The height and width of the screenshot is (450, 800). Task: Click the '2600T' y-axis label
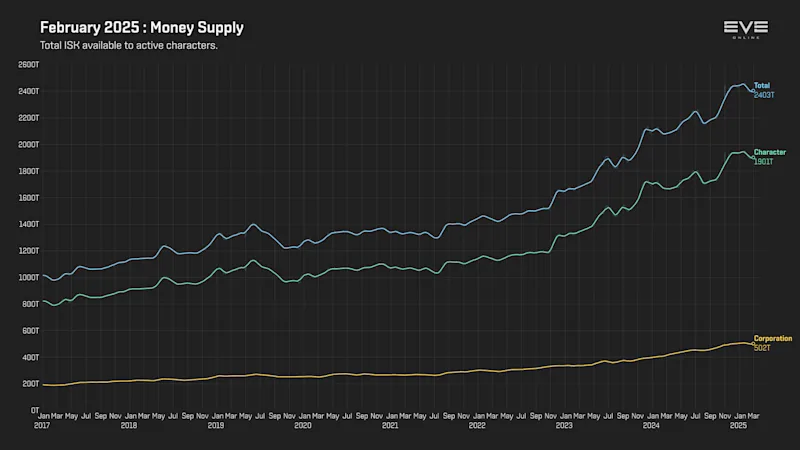[29, 65]
